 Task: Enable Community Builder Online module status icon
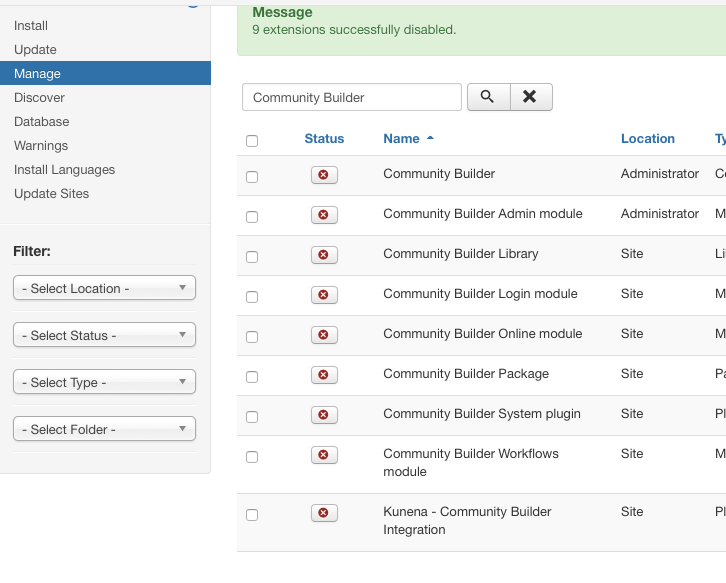click(x=324, y=335)
